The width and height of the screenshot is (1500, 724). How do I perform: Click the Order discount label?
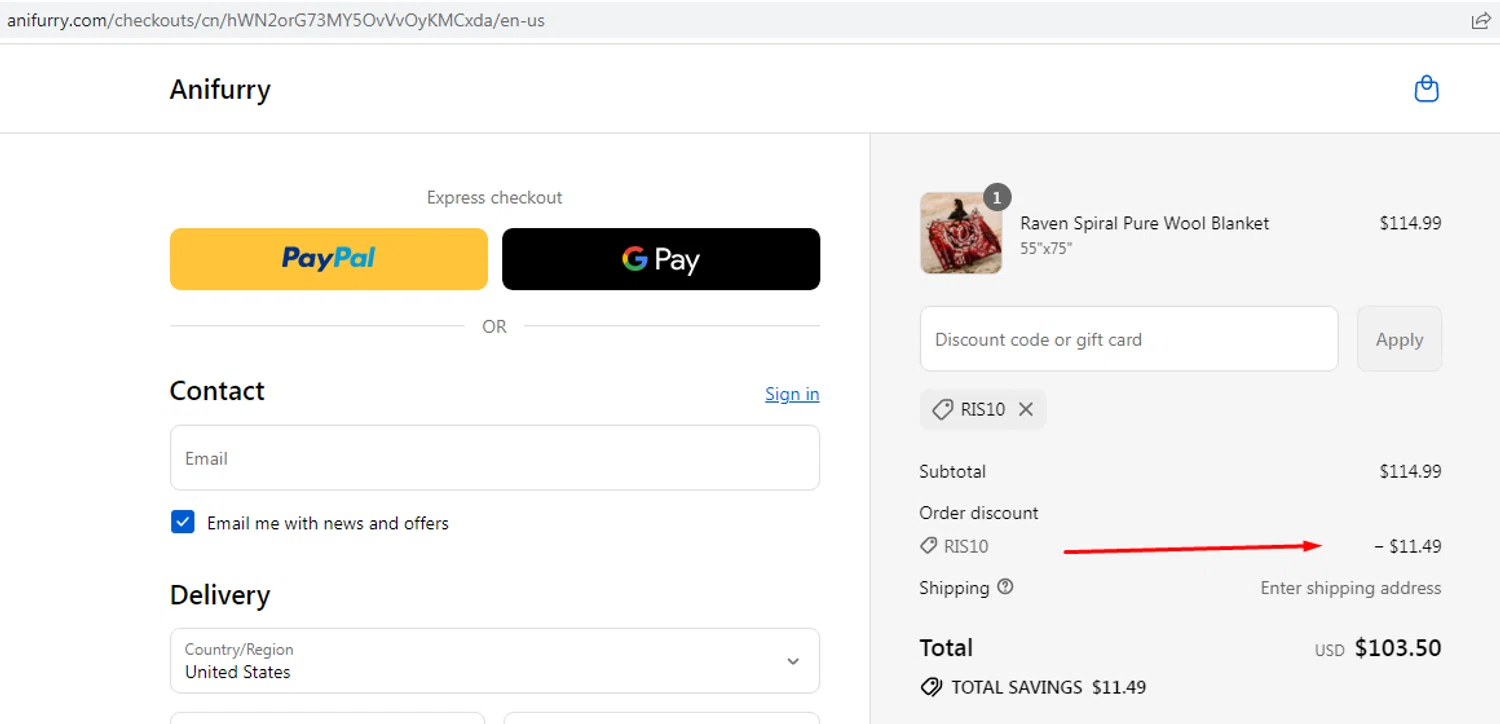pos(979,513)
